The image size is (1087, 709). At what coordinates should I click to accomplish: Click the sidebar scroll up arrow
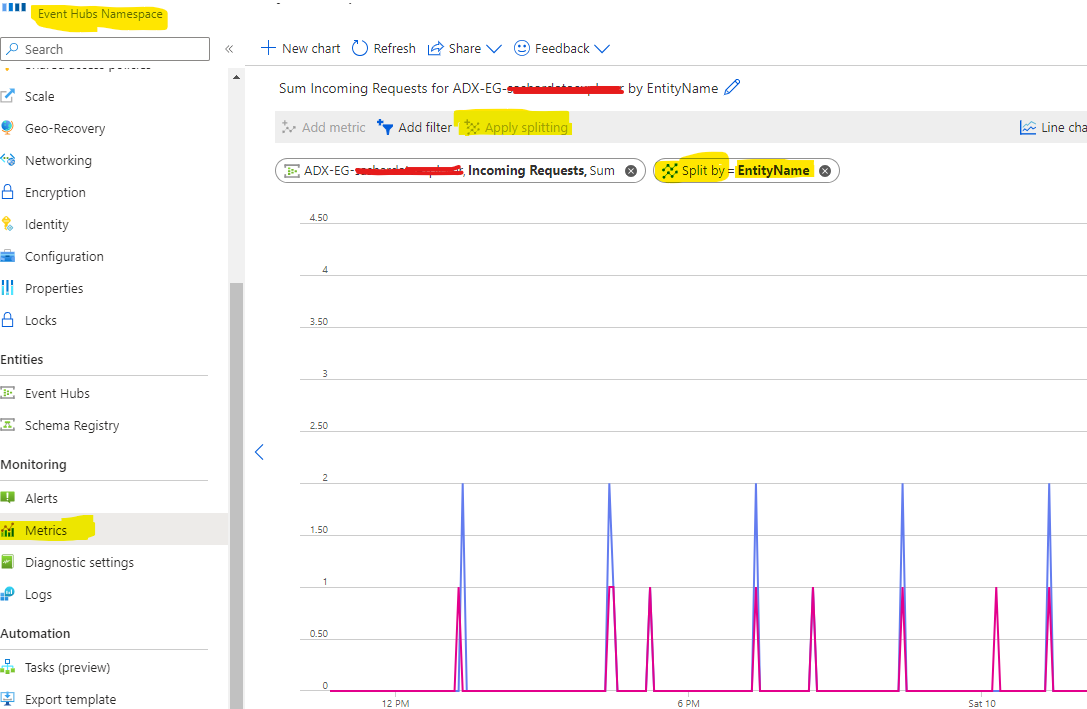click(236, 77)
